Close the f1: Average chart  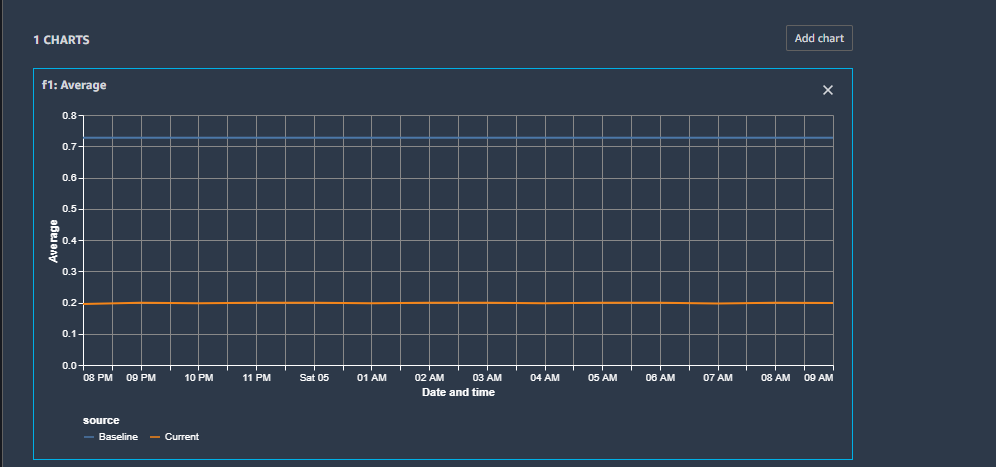pos(827,90)
